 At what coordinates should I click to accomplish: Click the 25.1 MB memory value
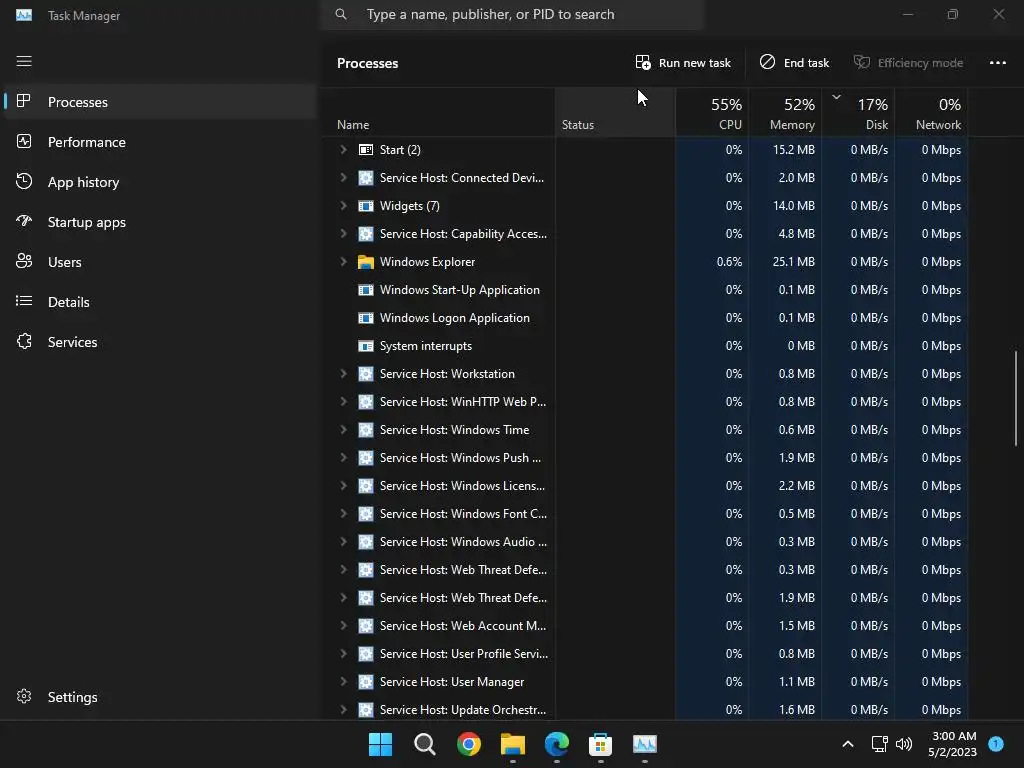[x=793, y=262]
